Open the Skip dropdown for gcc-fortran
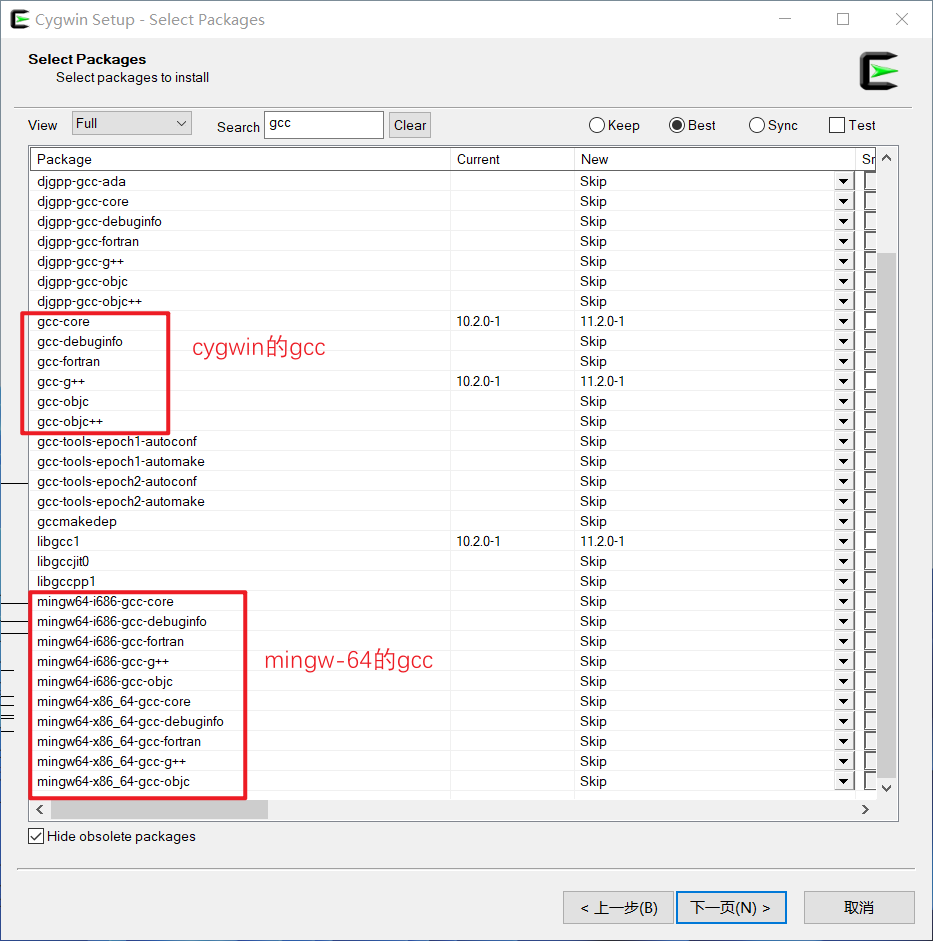 point(843,361)
